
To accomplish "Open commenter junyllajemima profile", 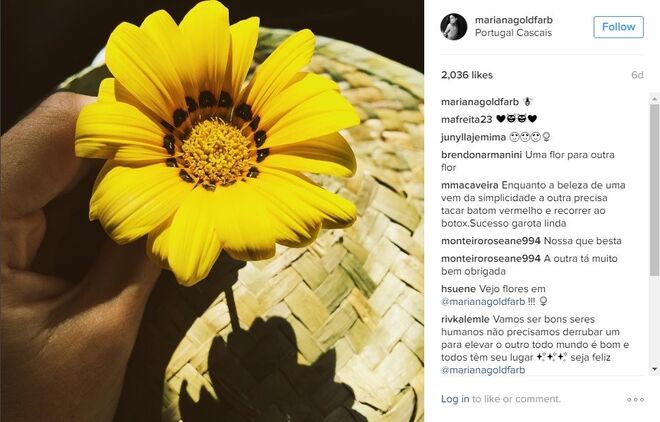I will coord(473,137).
